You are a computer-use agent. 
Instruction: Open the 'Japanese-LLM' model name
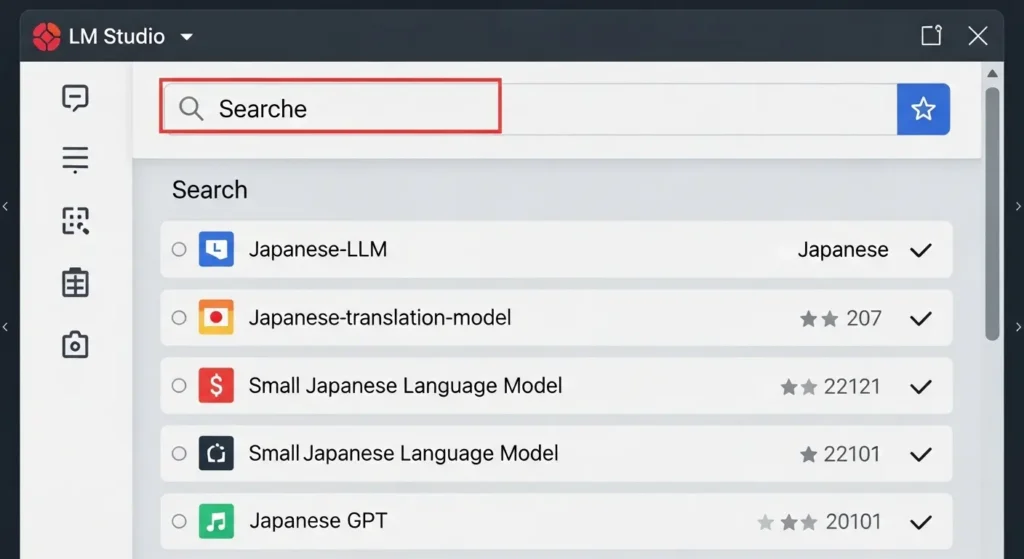pos(318,249)
